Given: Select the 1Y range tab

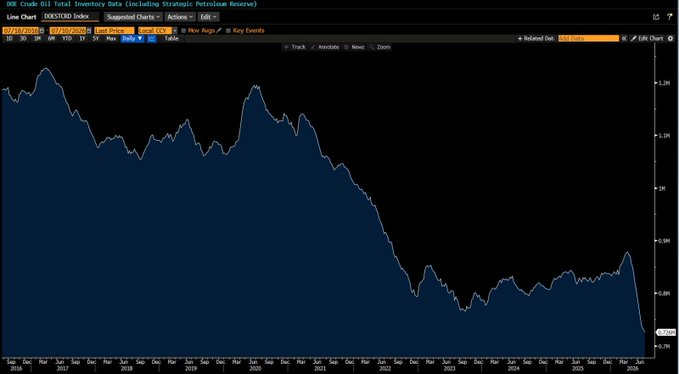Looking at the screenshot, I should pyautogui.click(x=82, y=39).
